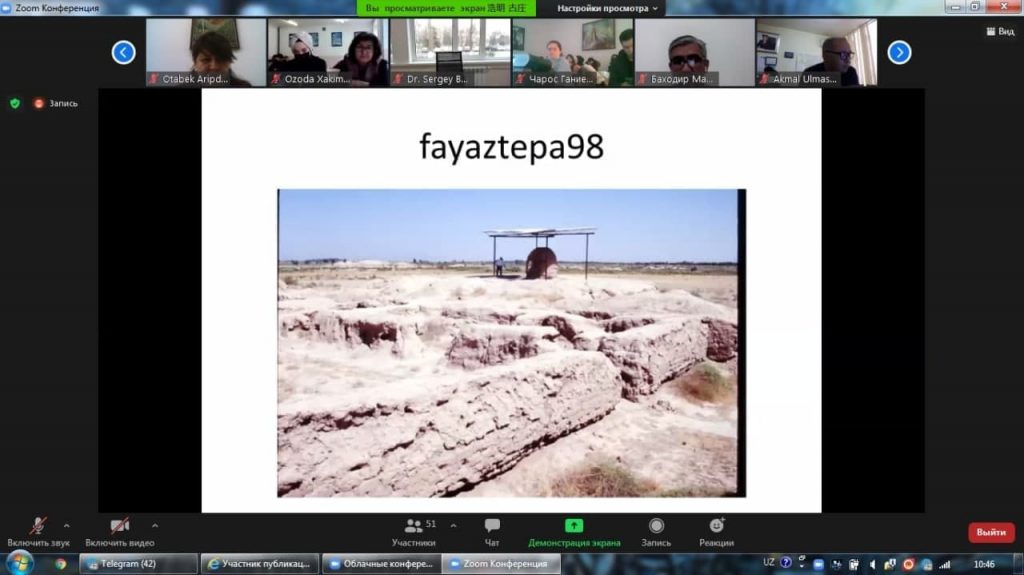Open the Участники participants panel

tap(414, 532)
